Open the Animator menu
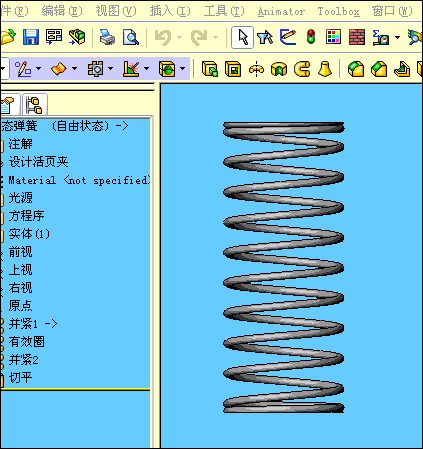Screen dimensions: 423x449 281,12
